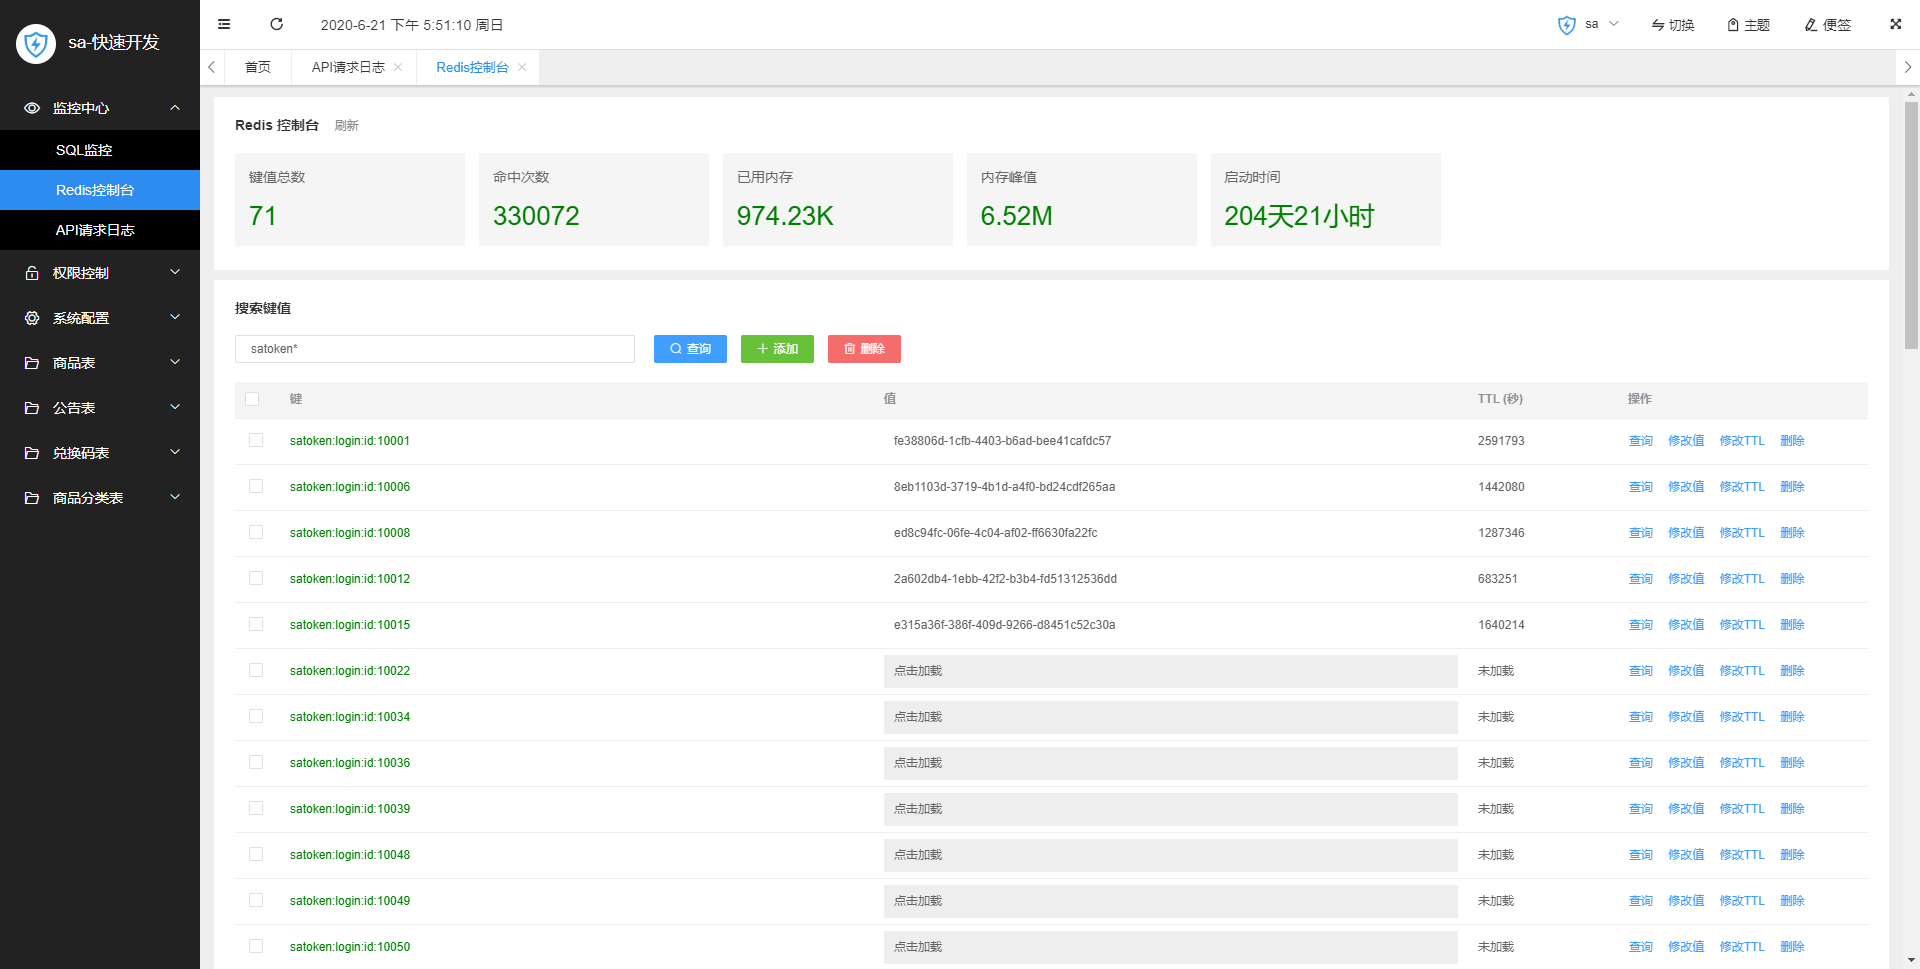This screenshot has height=969, width=1920.
Task: Open the sa user dropdown
Action: [1590, 24]
